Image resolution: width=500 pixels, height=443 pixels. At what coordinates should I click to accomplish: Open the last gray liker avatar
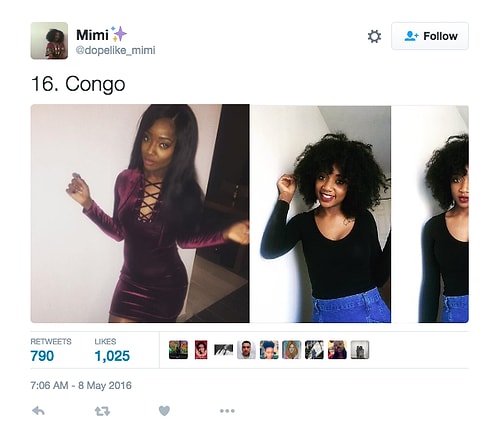click(360, 350)
